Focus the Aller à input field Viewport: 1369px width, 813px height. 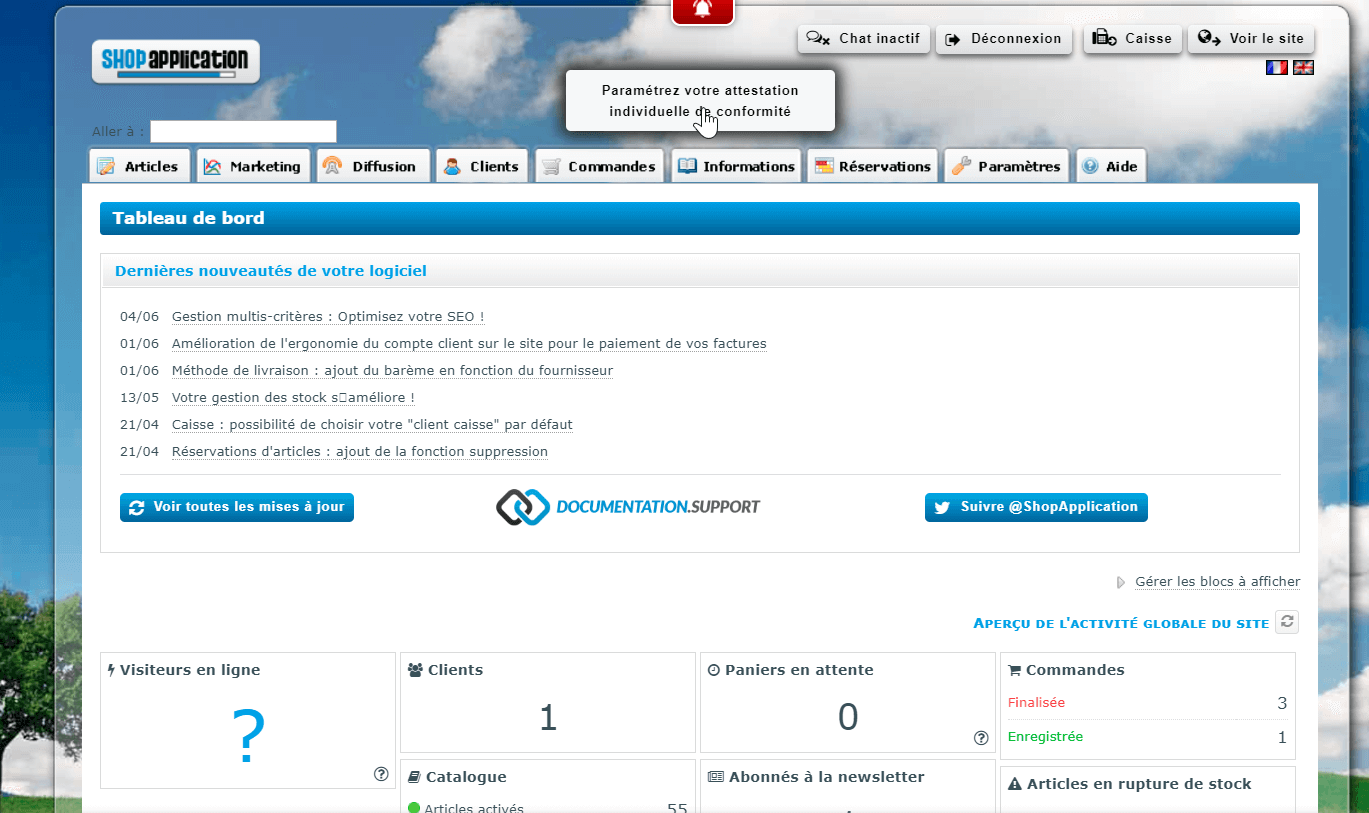pos(243,132)
